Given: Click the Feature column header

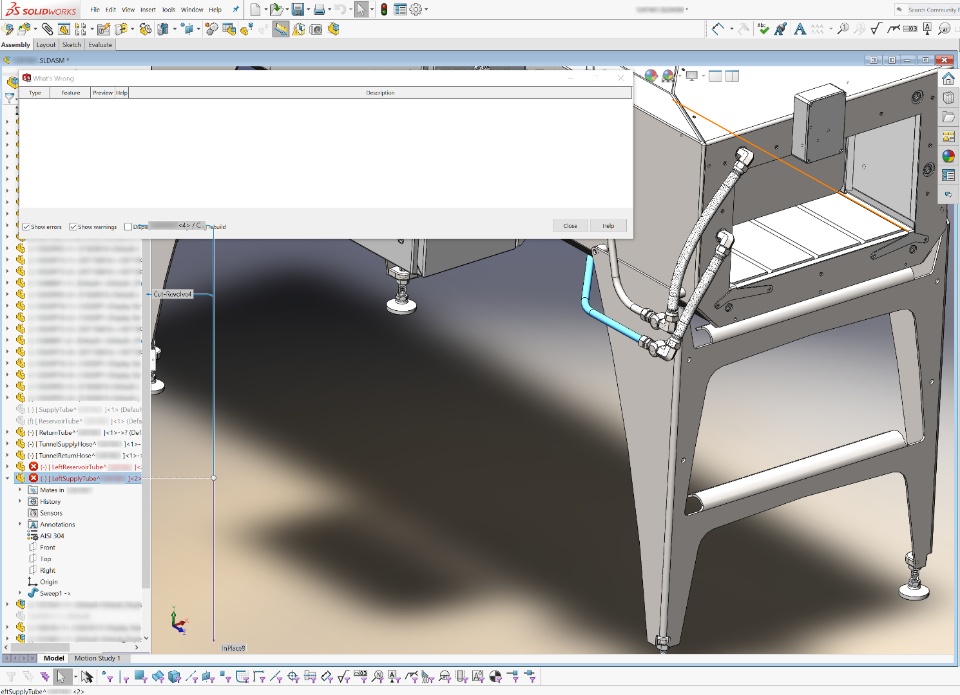Looking at the screenshot, I should point(71,92).
